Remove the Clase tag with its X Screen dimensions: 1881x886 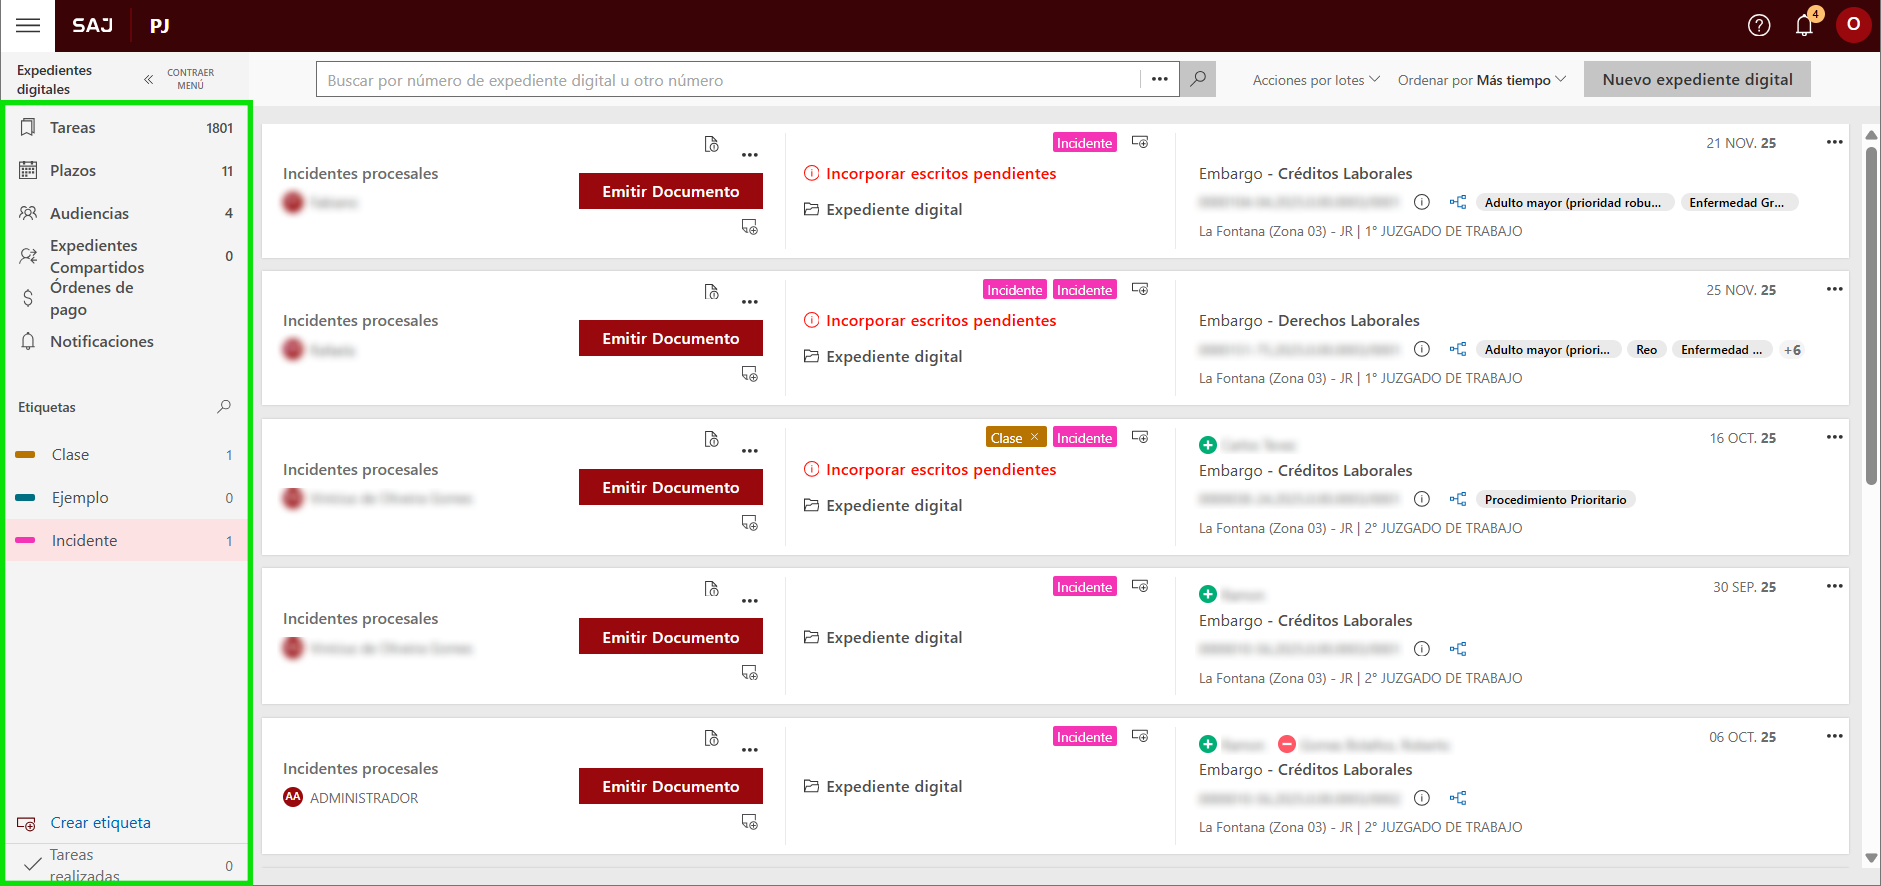[x=1034, y=437]
